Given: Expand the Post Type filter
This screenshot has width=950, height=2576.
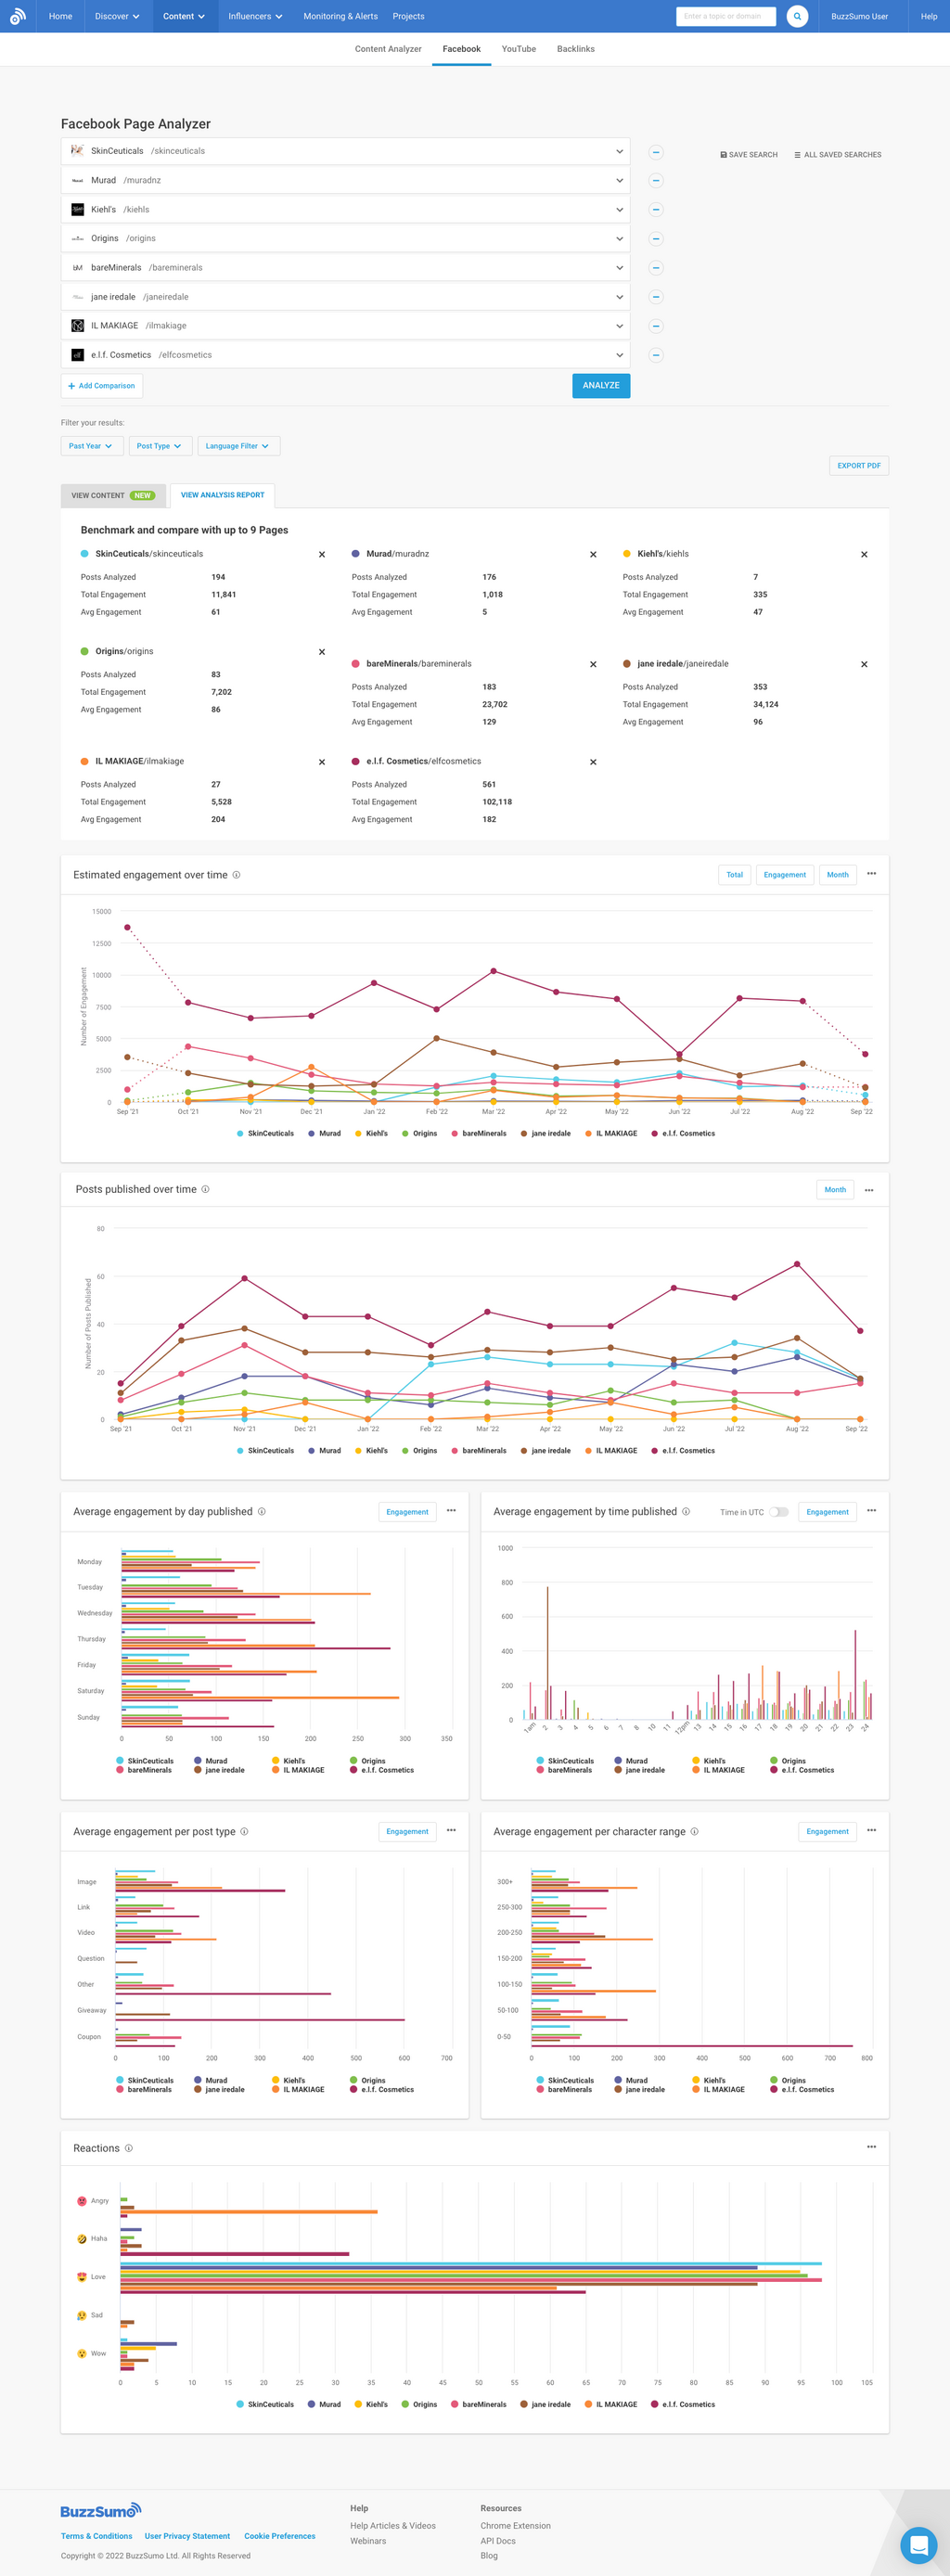Looking at the screenshot, I should click(159, 446).
